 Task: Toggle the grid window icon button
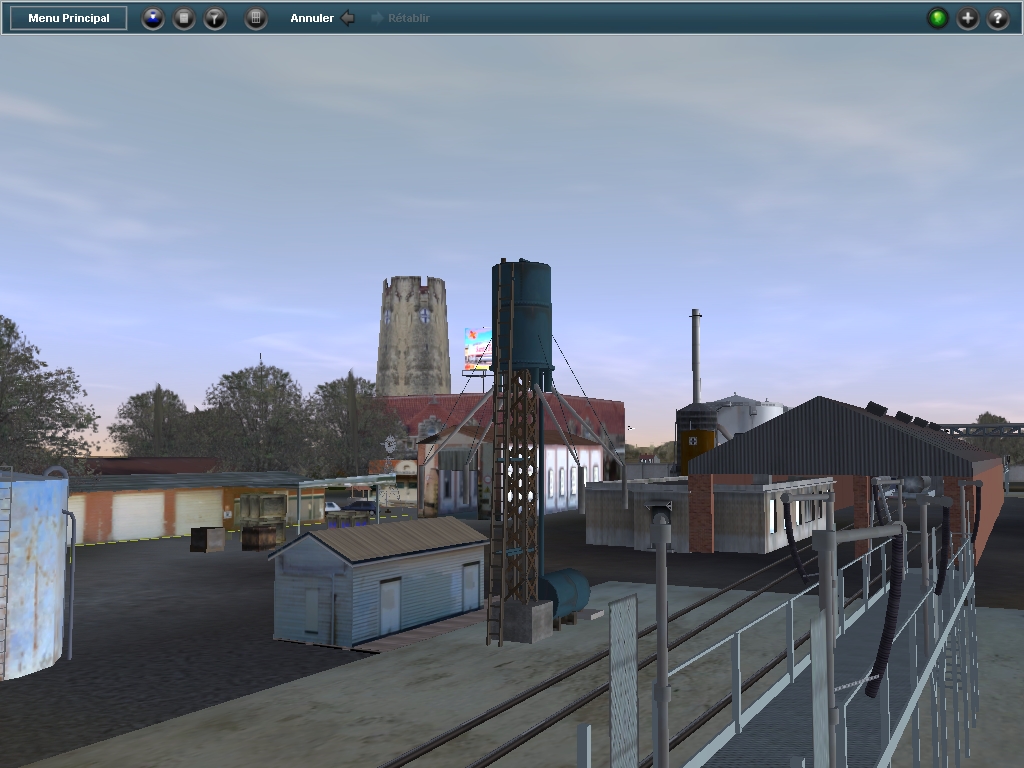point(256,18)
